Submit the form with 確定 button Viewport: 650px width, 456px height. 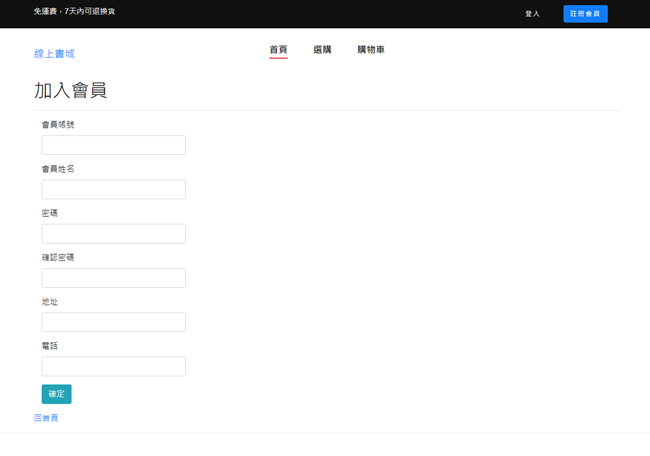56,394
